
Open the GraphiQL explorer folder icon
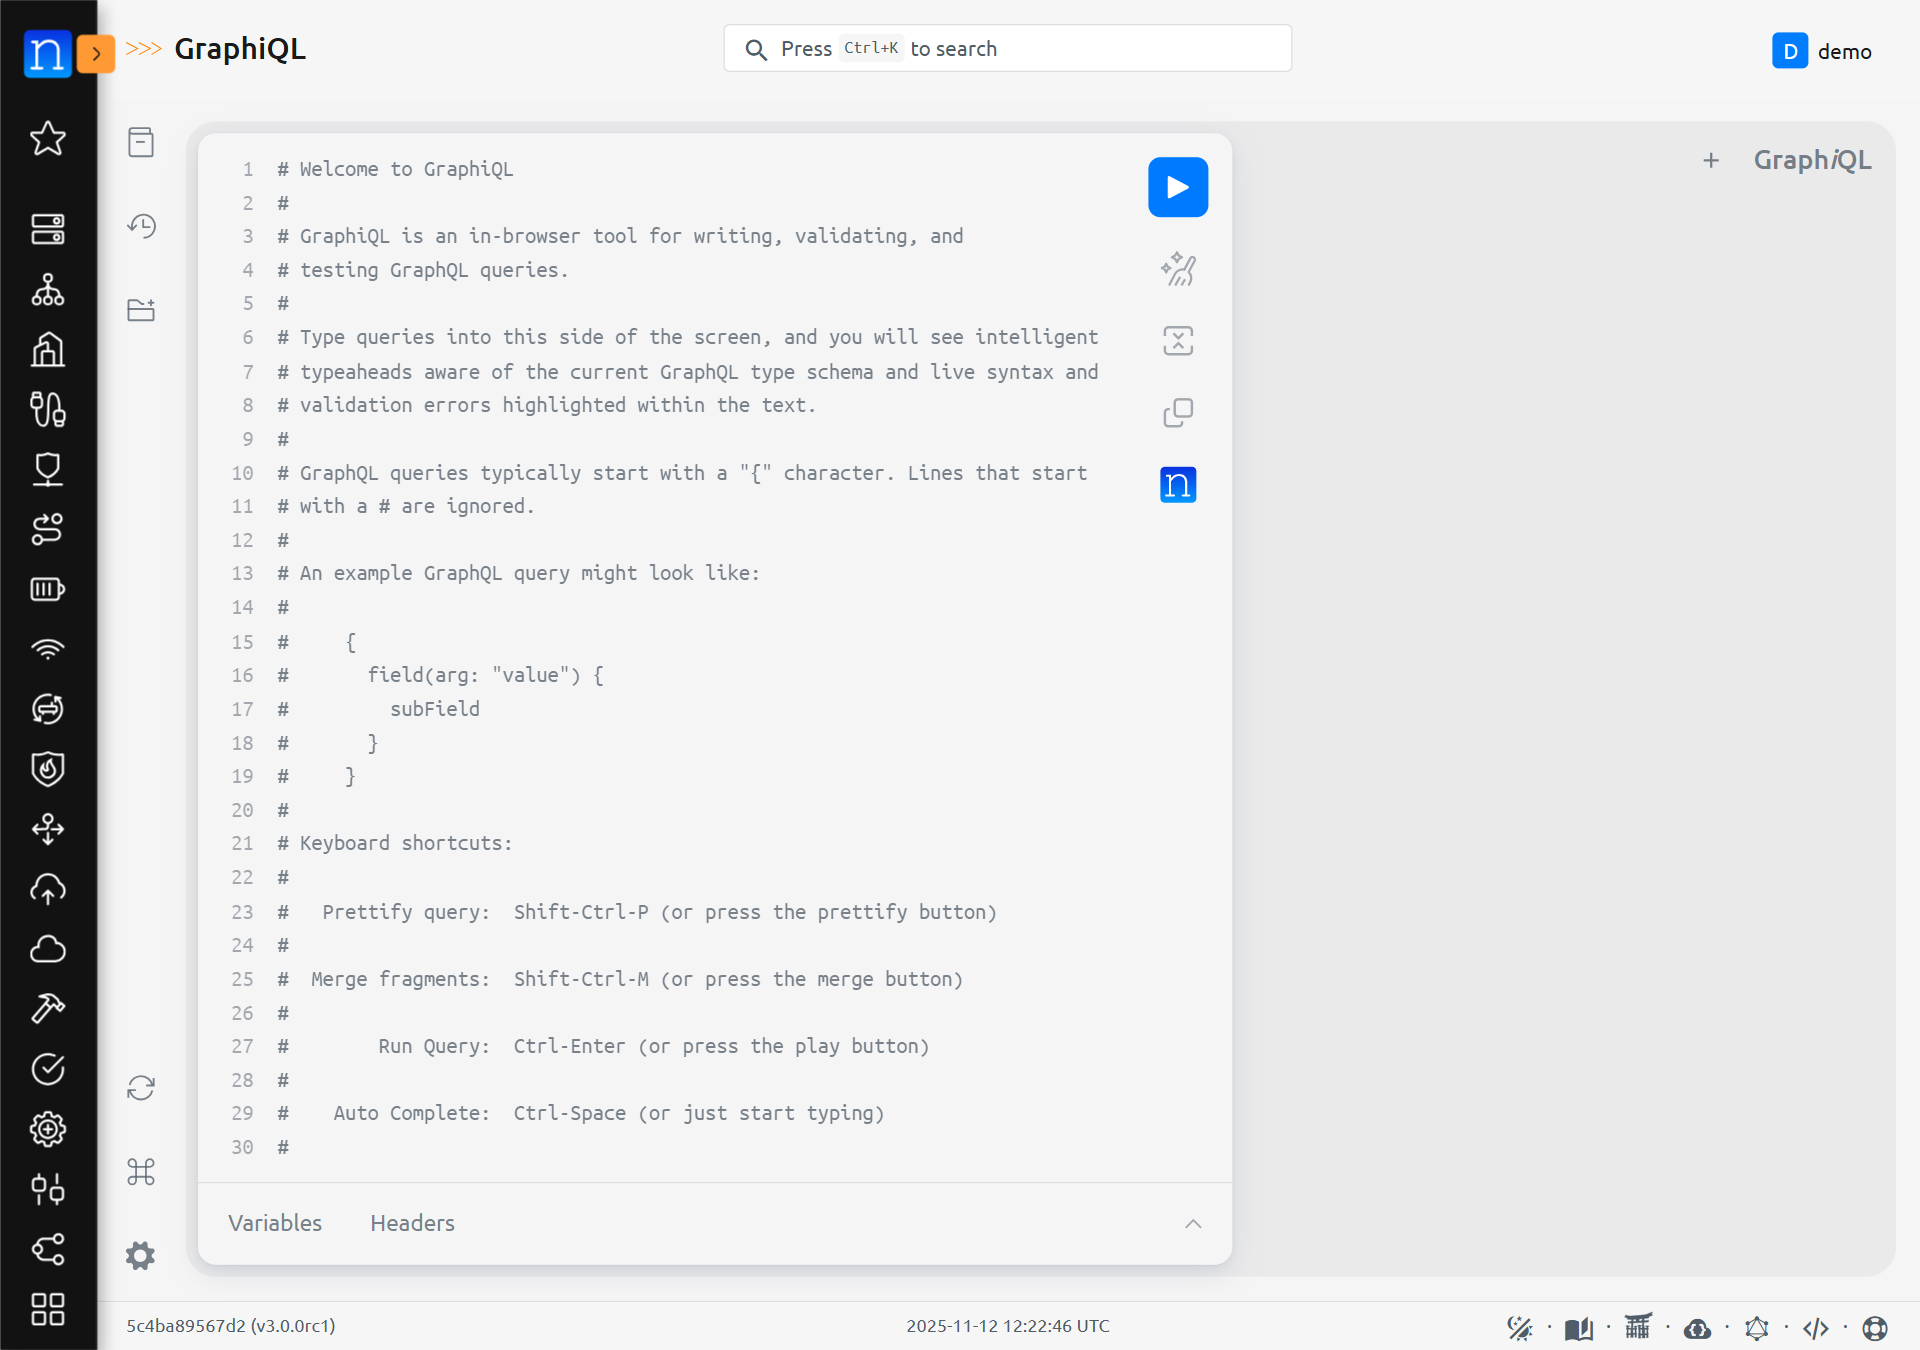(141, 310)
